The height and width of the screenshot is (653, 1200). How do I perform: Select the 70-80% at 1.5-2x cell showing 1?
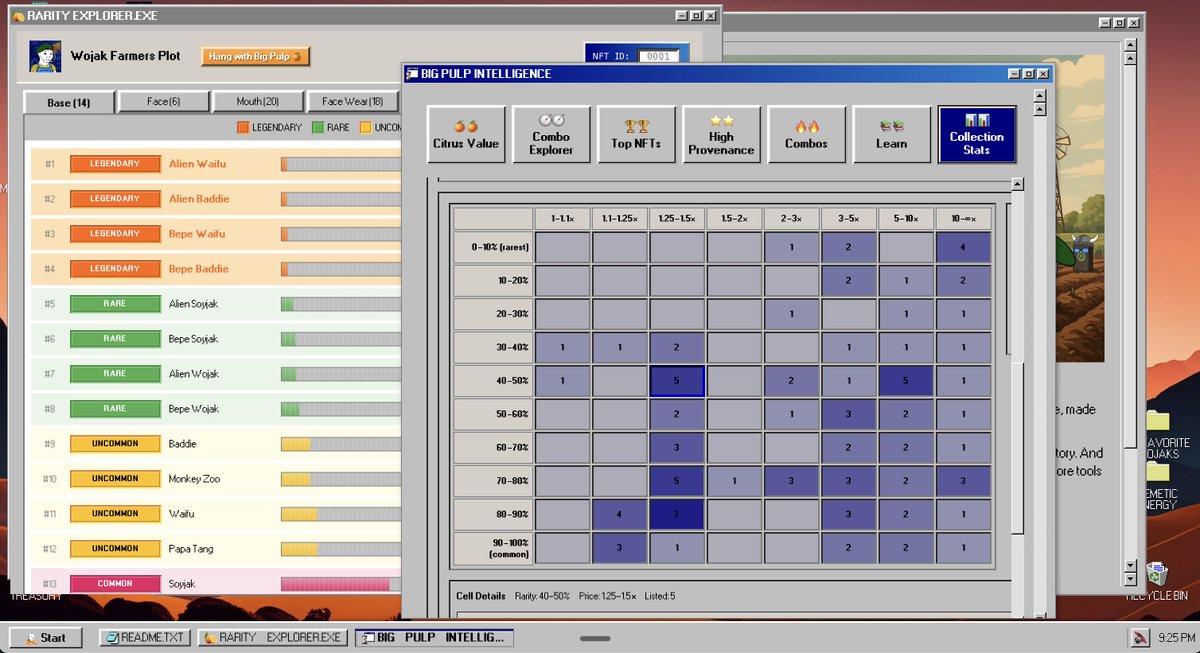click(734, 481)
